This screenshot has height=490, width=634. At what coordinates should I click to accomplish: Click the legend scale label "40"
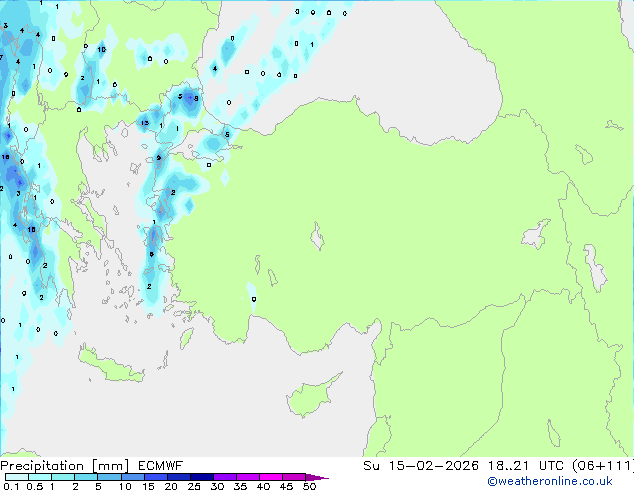[263, 486]
